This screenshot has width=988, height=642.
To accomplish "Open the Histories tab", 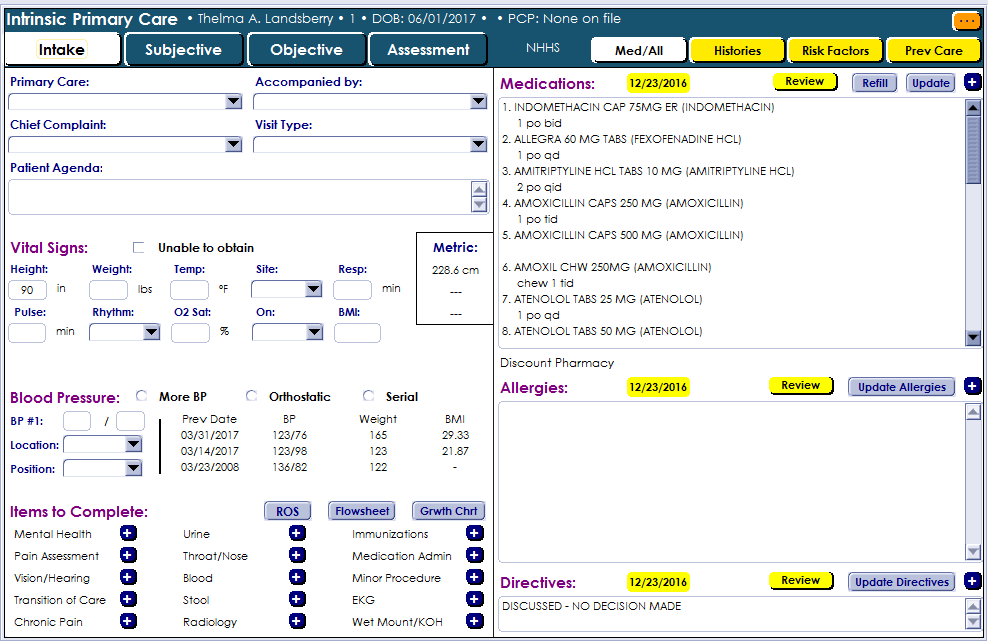I will click(737, 50).
